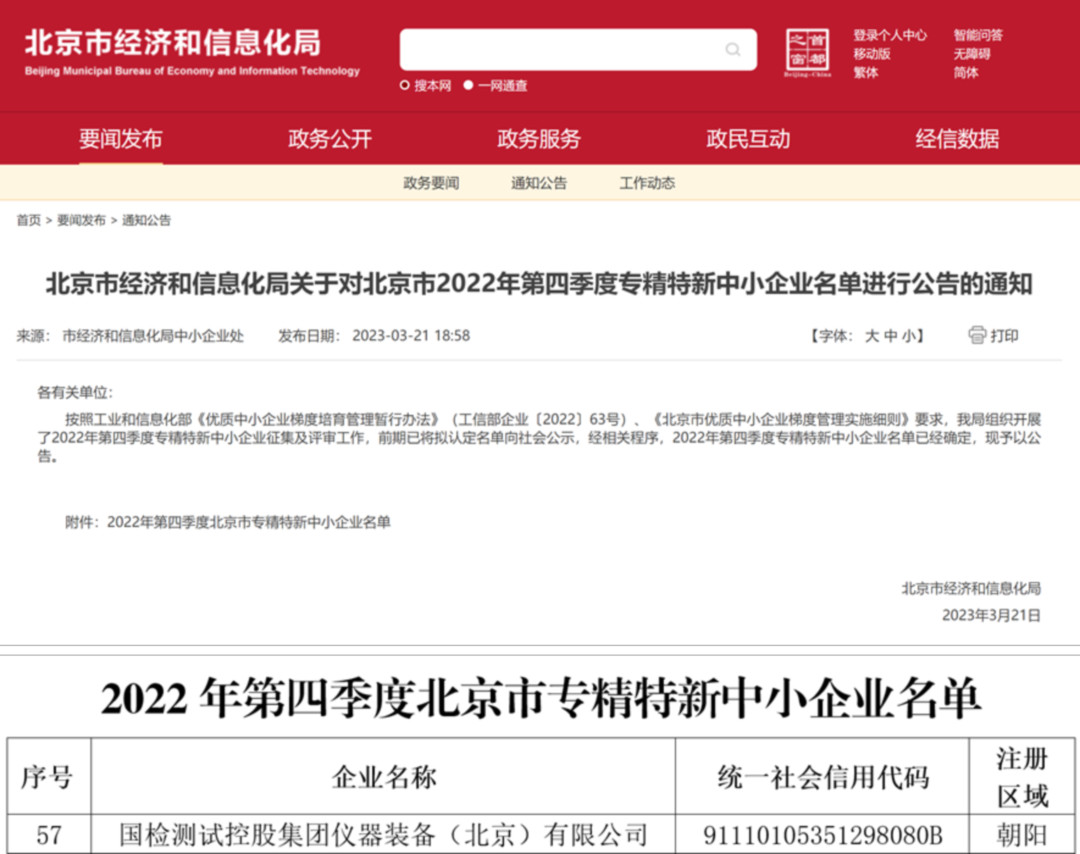Click the Beijing capital window logo icon
The width and height of the screenshot is (1080, 854).
pyautogui.click(x=807, y=52)
